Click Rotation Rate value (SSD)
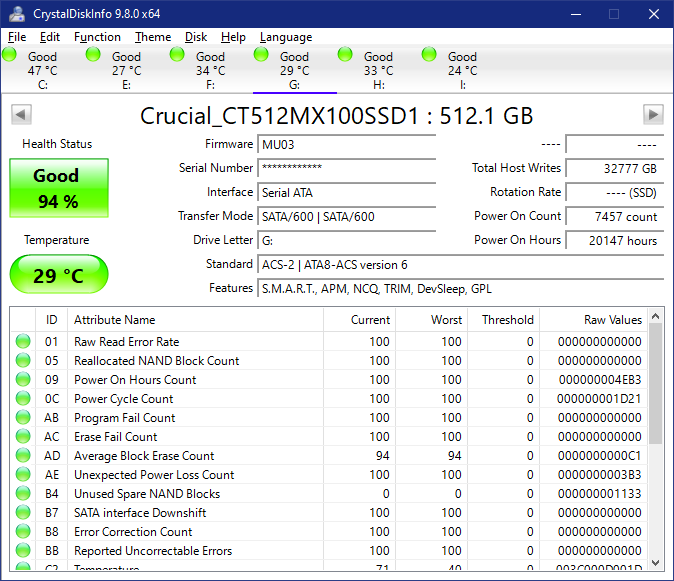674x581 pixels. pyautogui.click(x=615, y=192)
